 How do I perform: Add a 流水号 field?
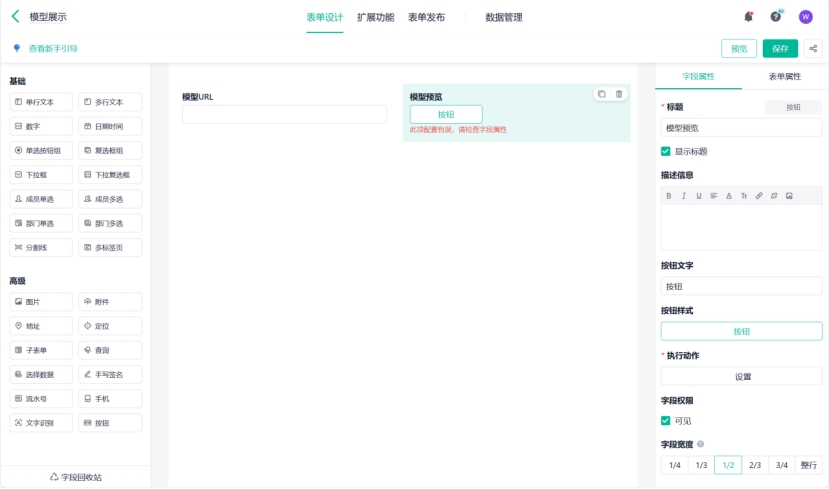pyautogui.click(x=41, y=399)
